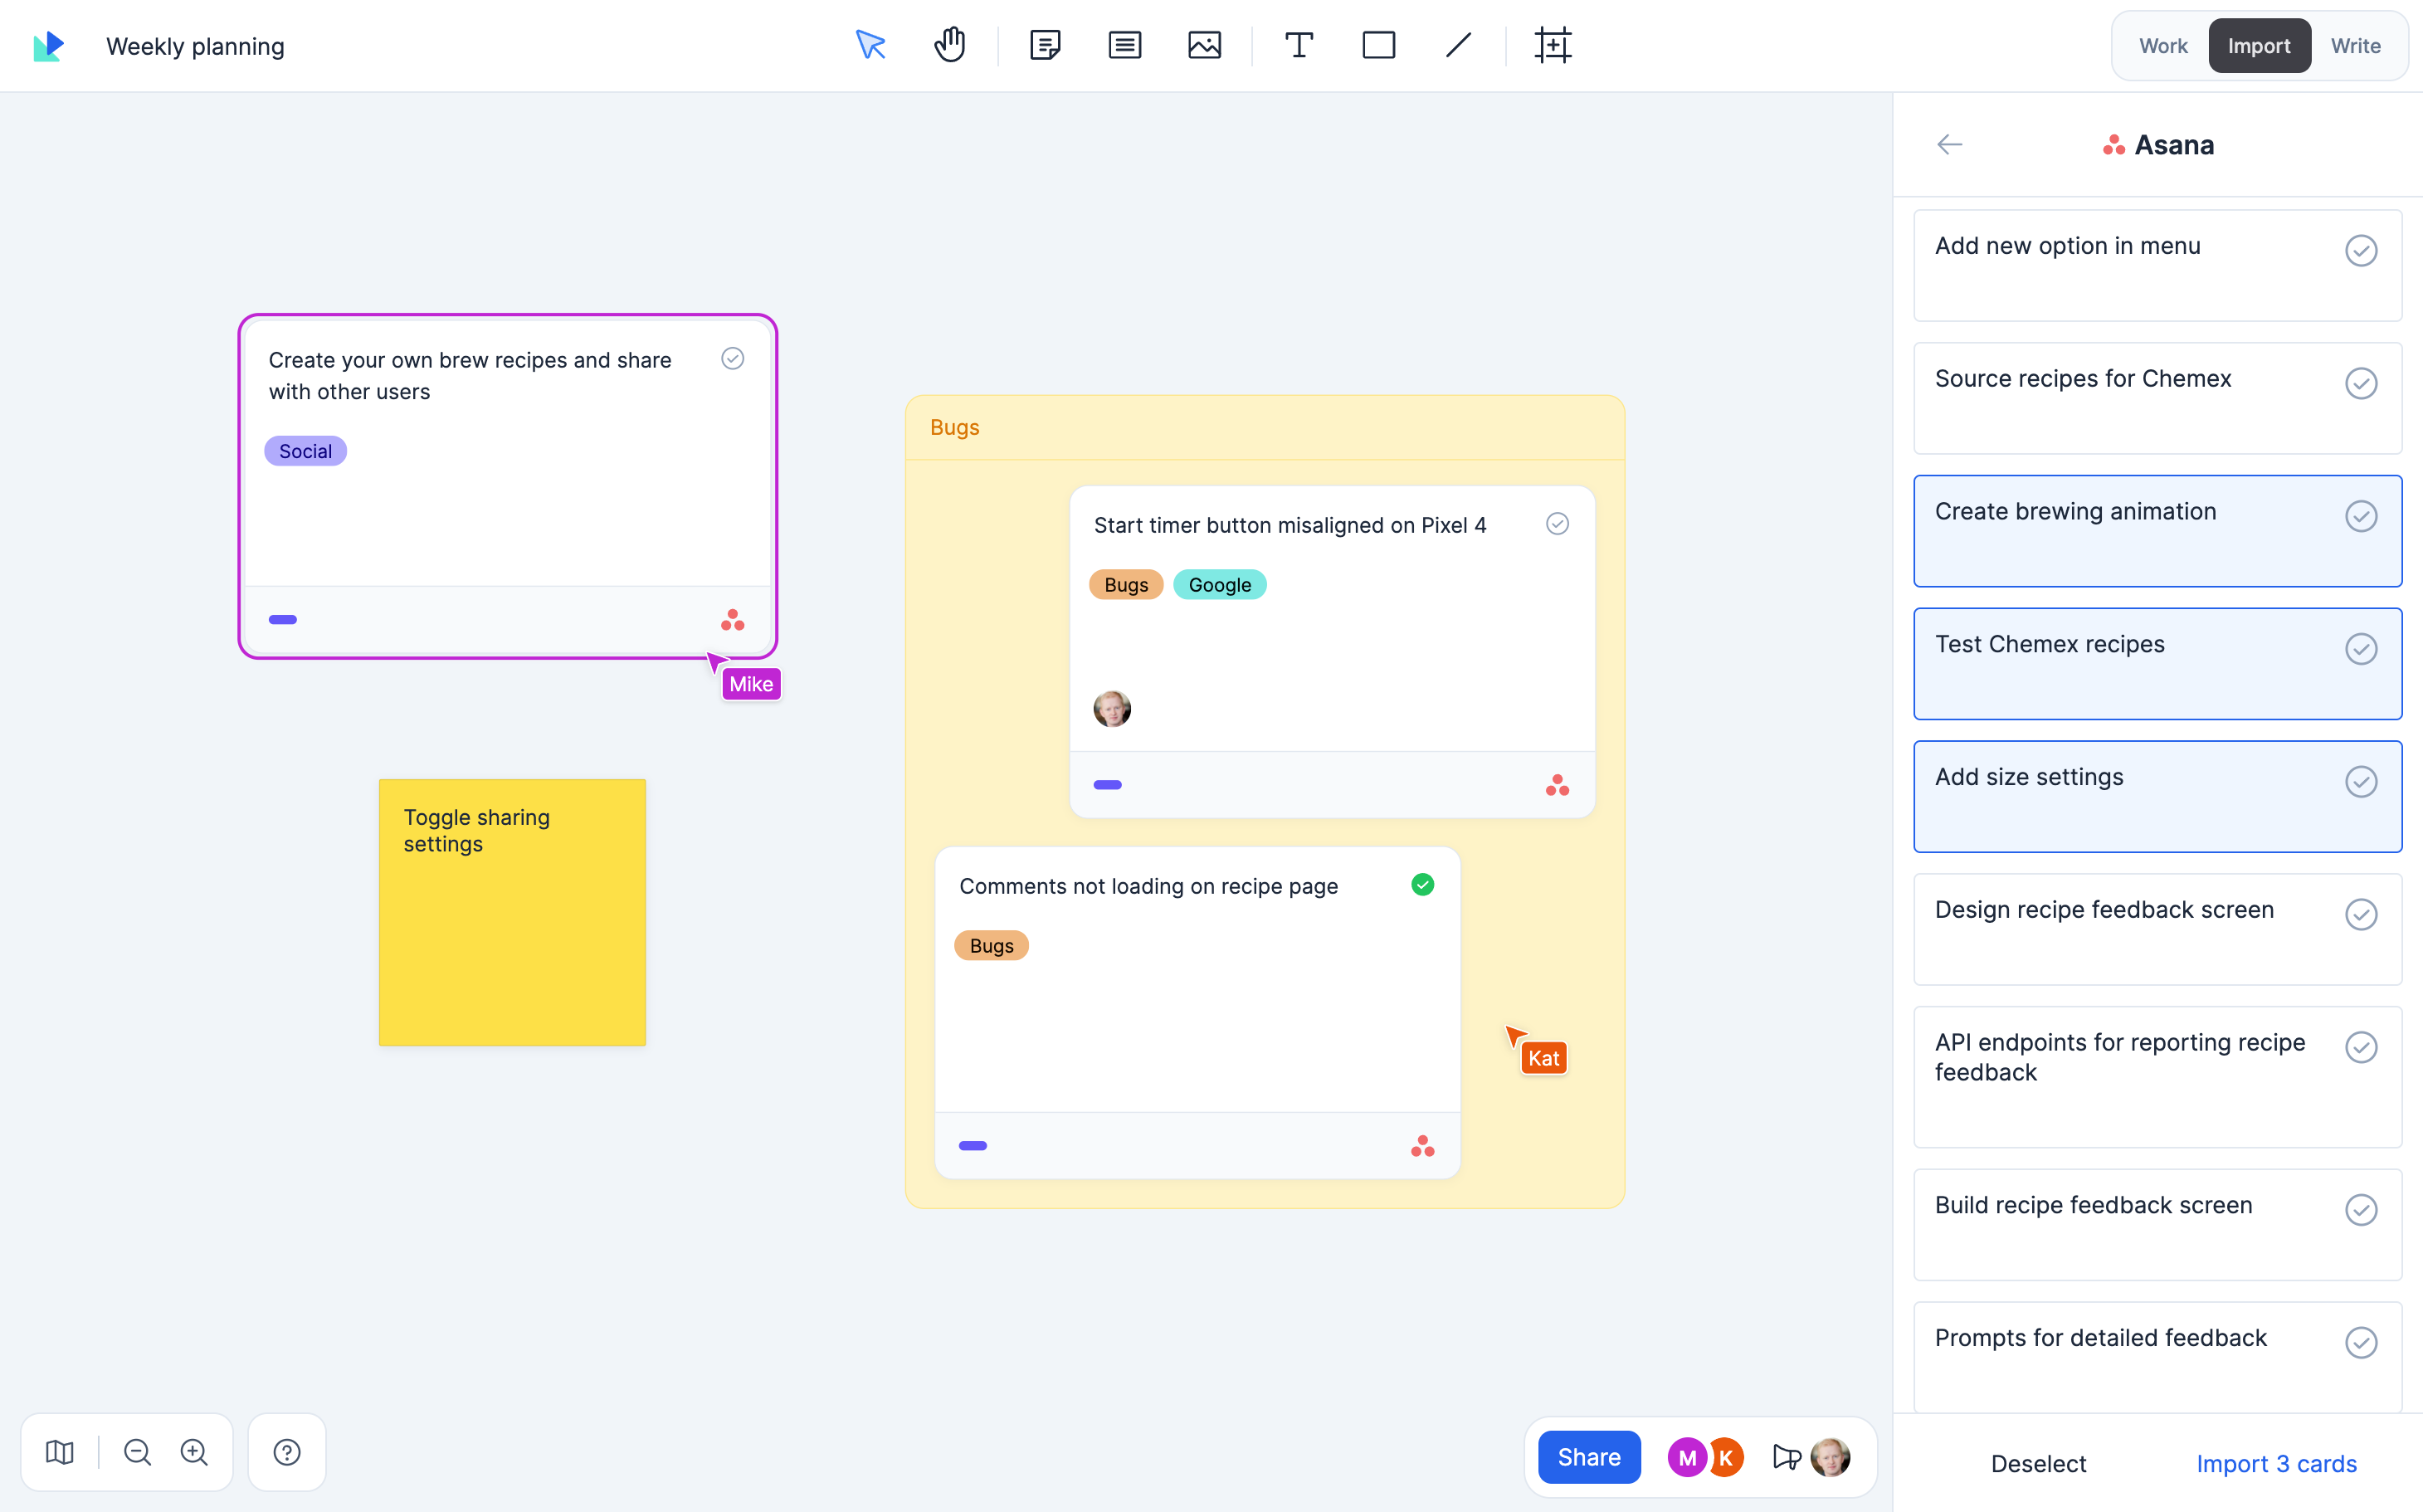Toggle check on Source recipes for Chemex
Screen dimensions: 2423x1512
(2361, 383)
